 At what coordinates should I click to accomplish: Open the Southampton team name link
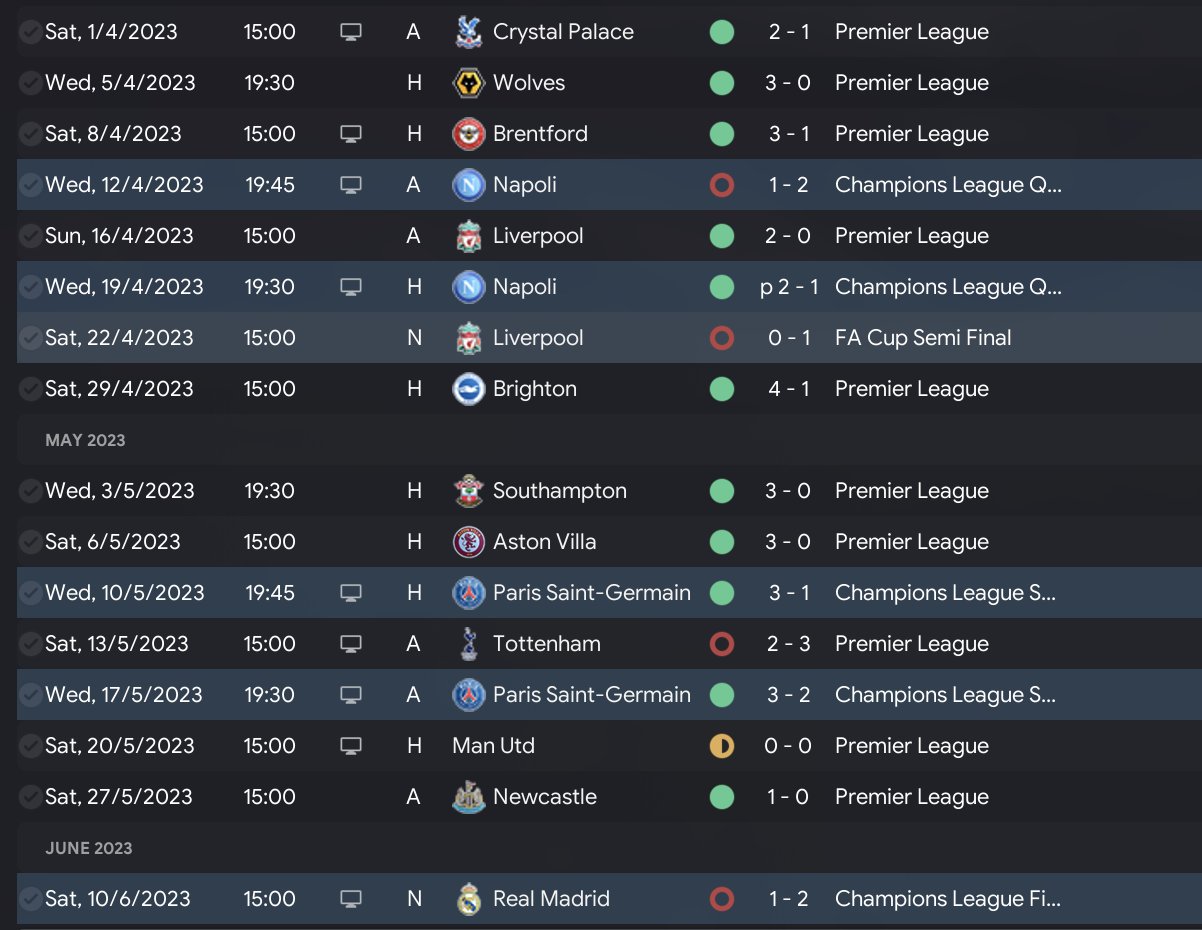(x=559, y=491)
